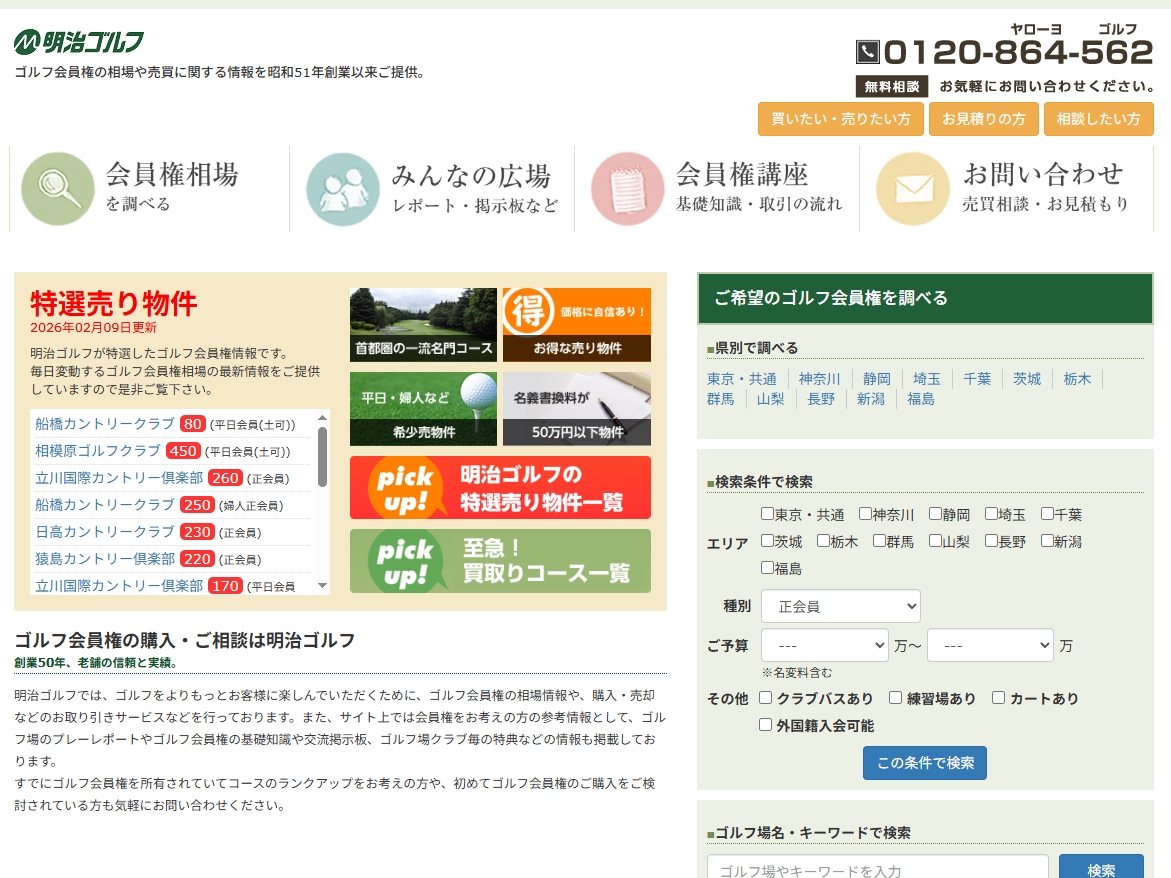The width and height of the screenshot is (1171, 878).
Task: Expand the maximum ご予算 dropdown
Action: (990, 645)
